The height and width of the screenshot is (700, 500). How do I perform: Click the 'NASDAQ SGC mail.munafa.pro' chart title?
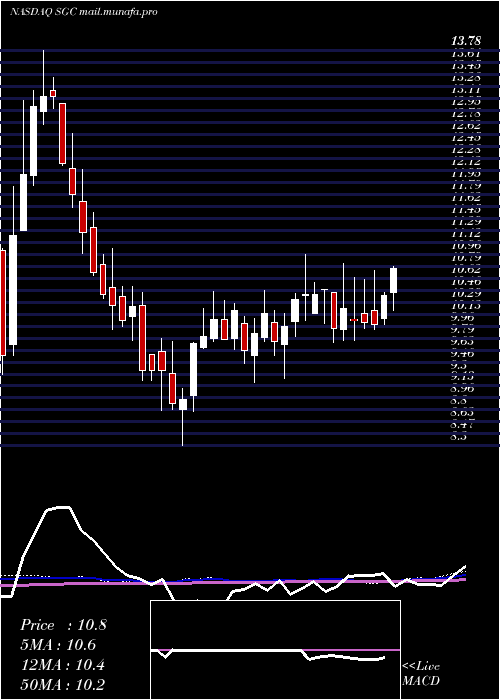pos(83,12)
